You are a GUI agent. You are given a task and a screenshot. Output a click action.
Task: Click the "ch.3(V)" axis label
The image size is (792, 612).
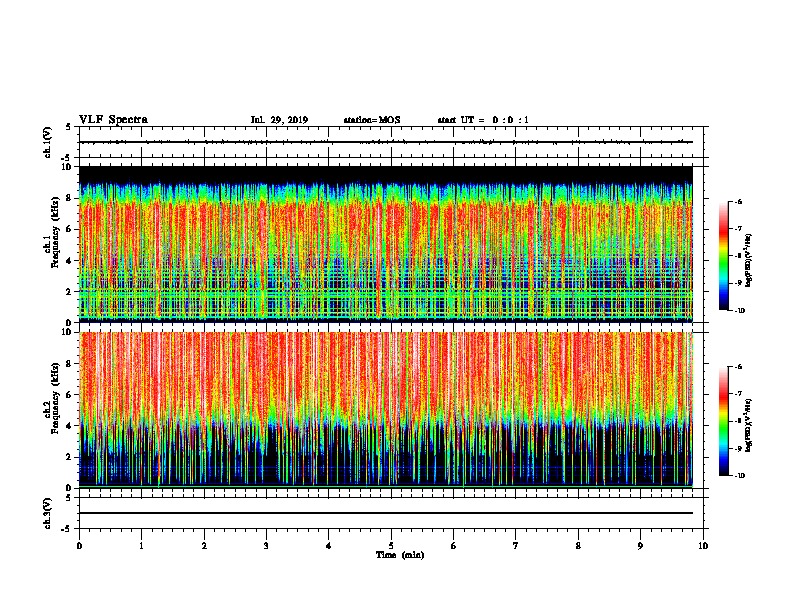pyautogui.click(x=48, y=513)
